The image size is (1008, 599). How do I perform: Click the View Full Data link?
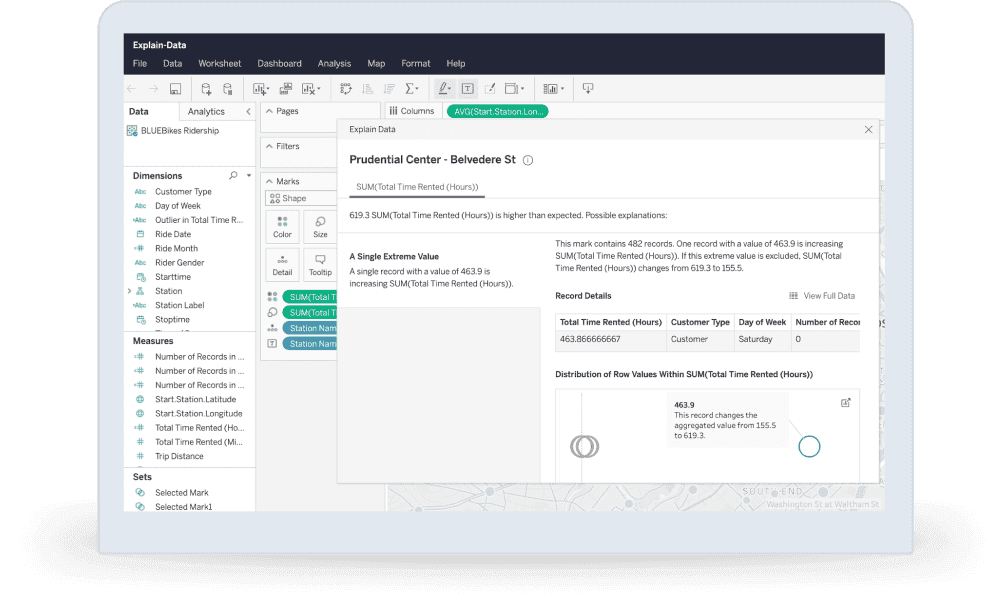coord(822,296)
